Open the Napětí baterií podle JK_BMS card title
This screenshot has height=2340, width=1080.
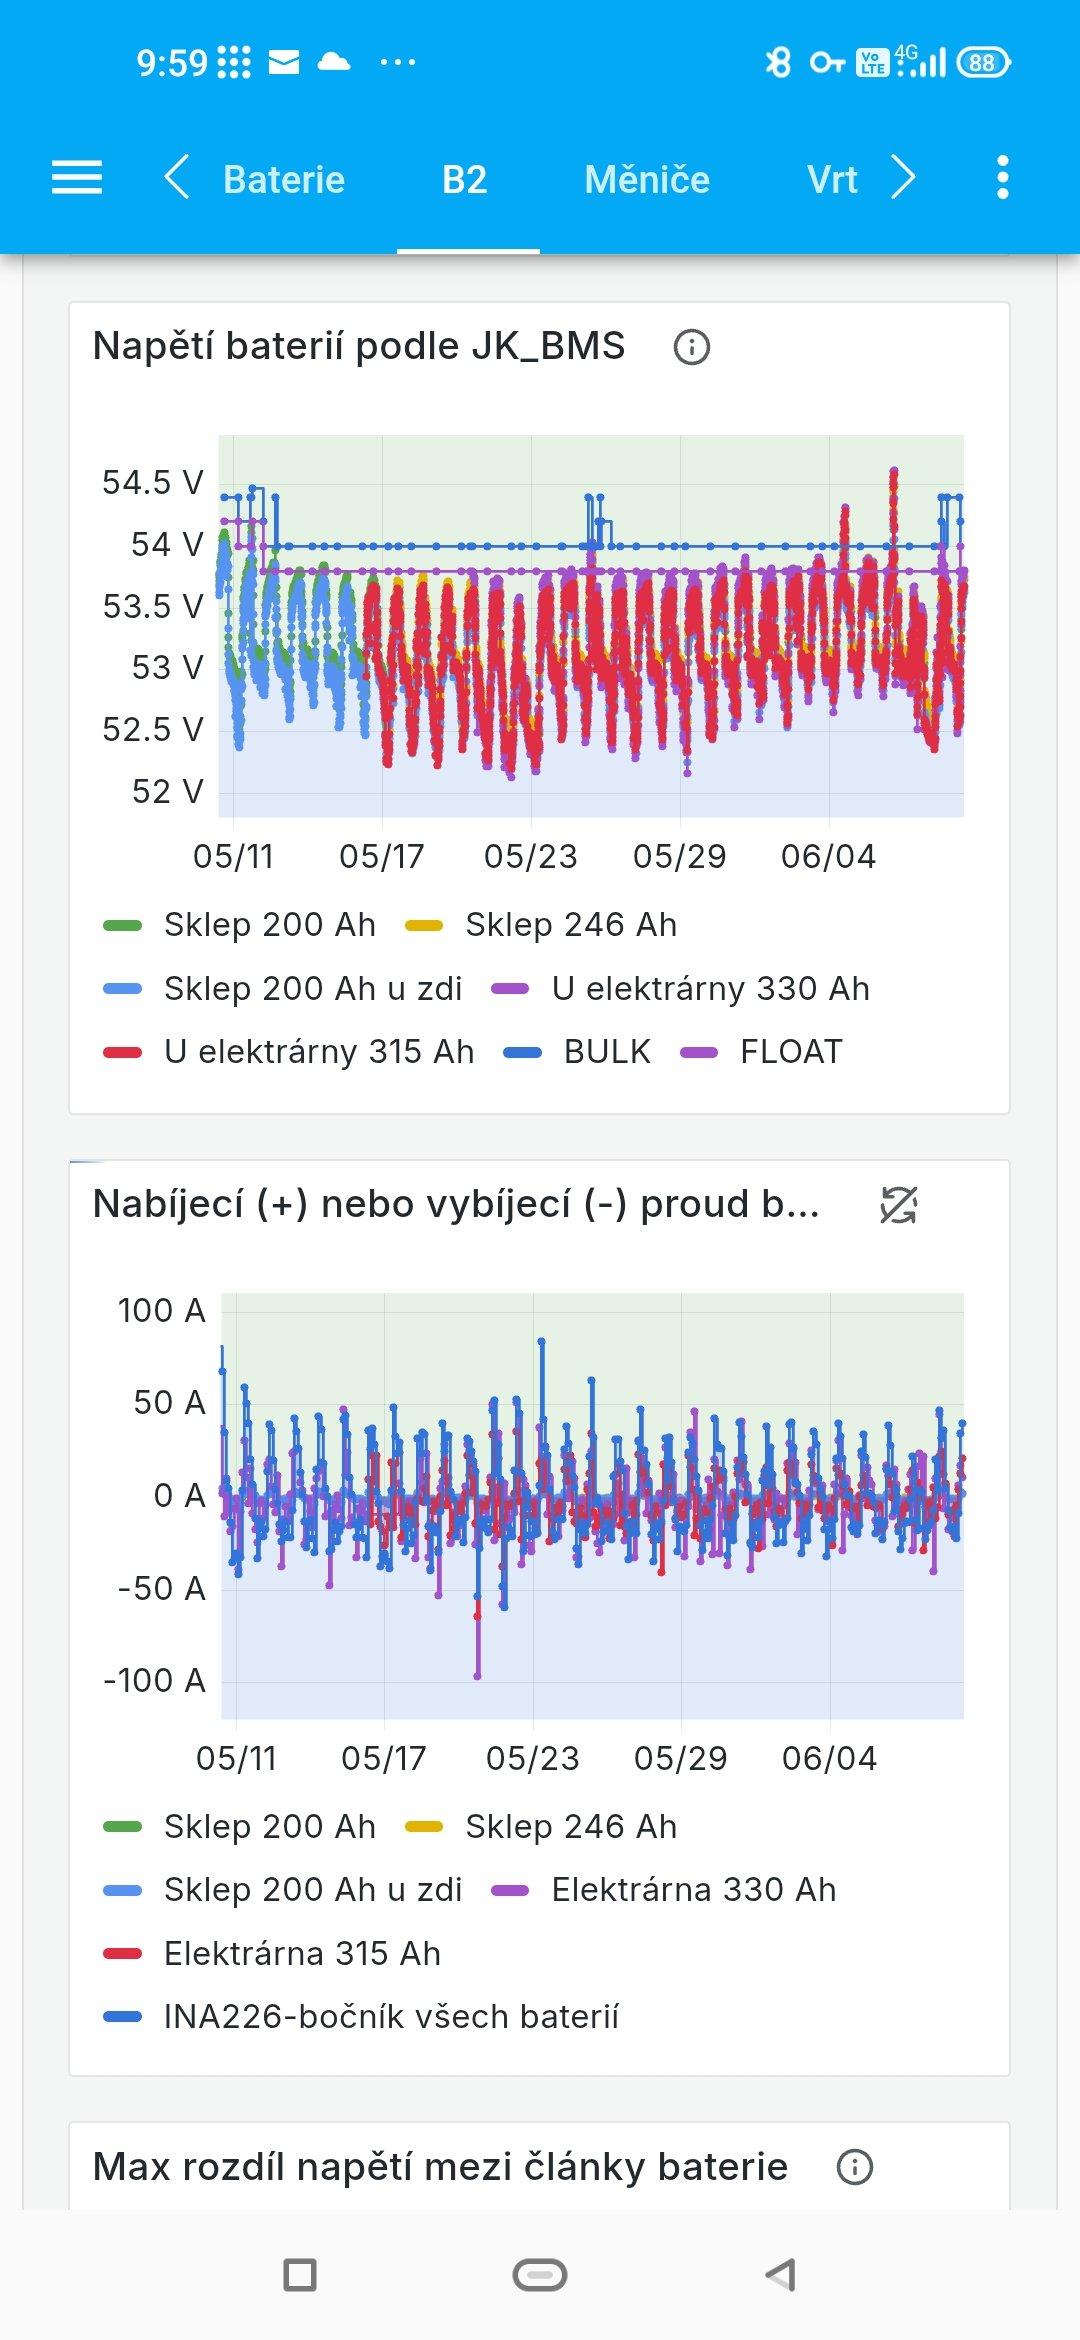coord(359,346)
